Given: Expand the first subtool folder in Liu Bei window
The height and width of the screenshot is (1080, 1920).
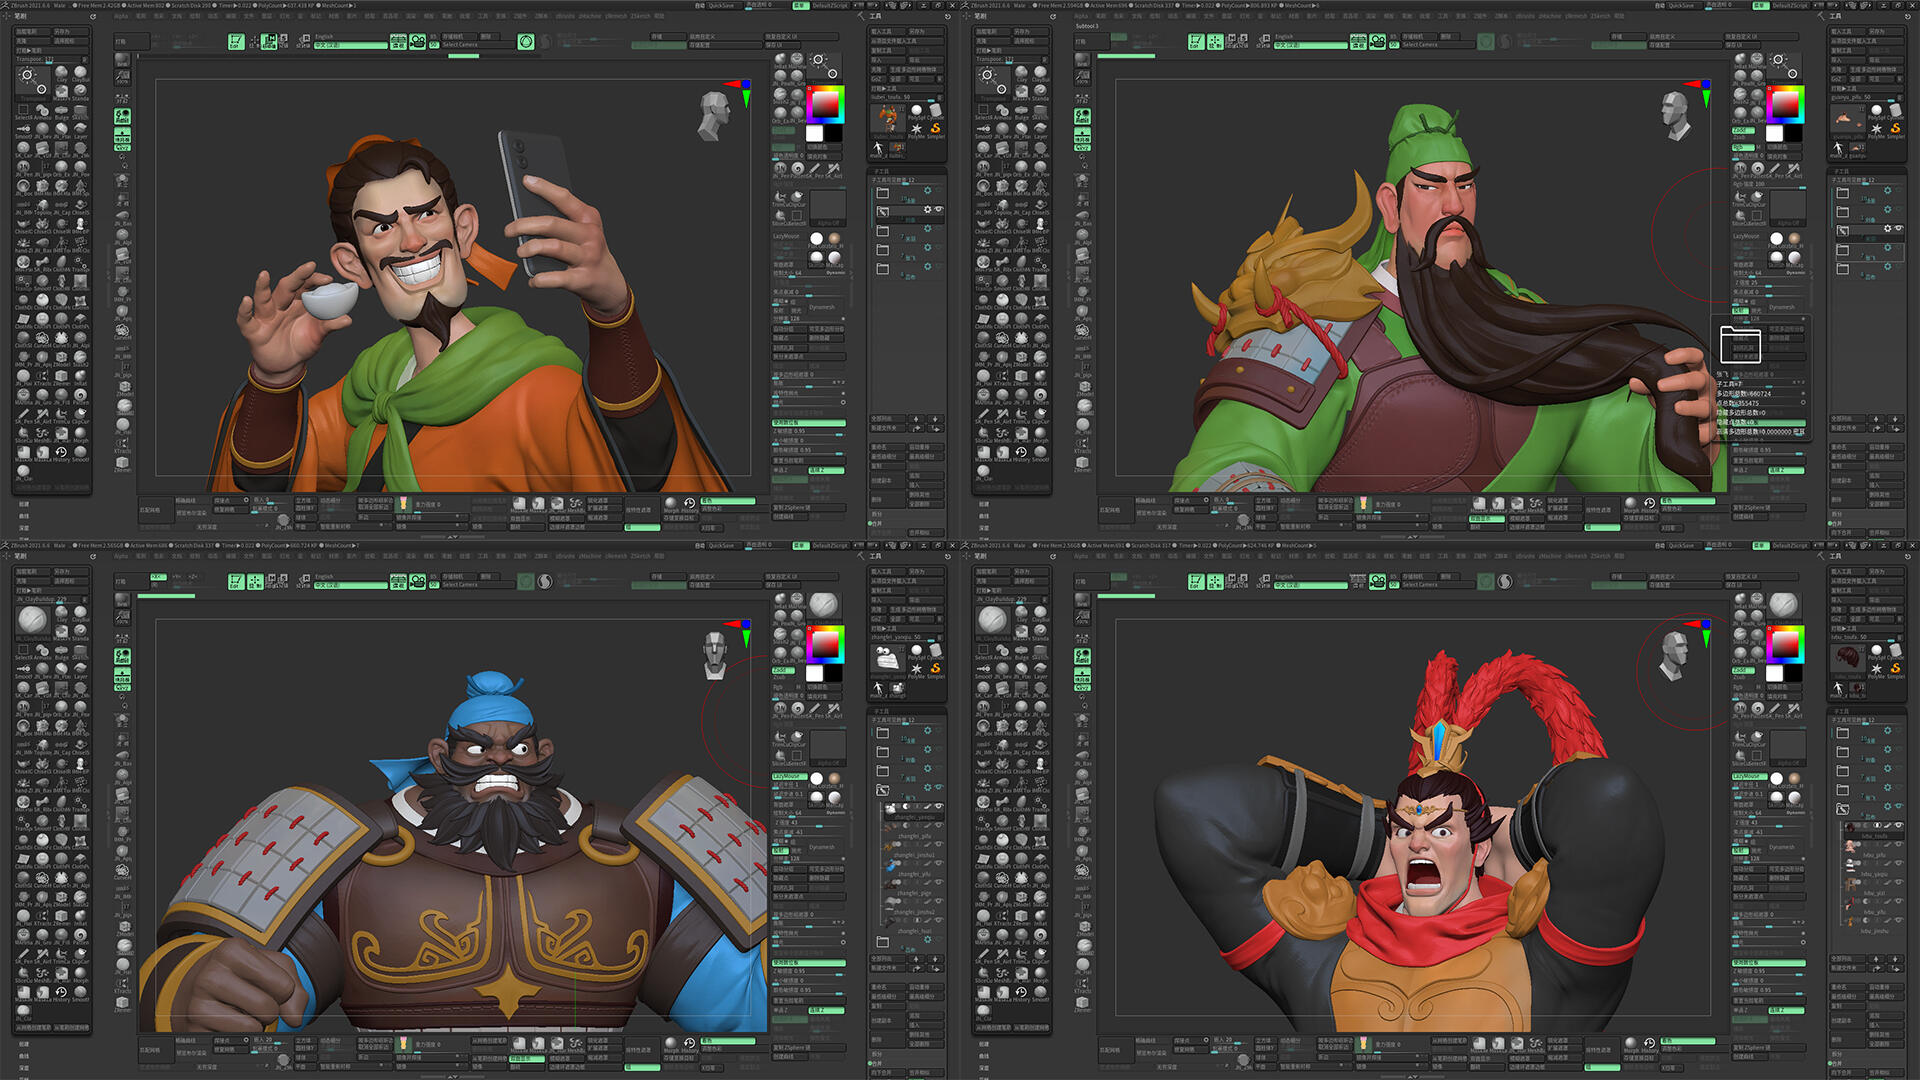Looking at the screenshot, I should click(882, 193).
